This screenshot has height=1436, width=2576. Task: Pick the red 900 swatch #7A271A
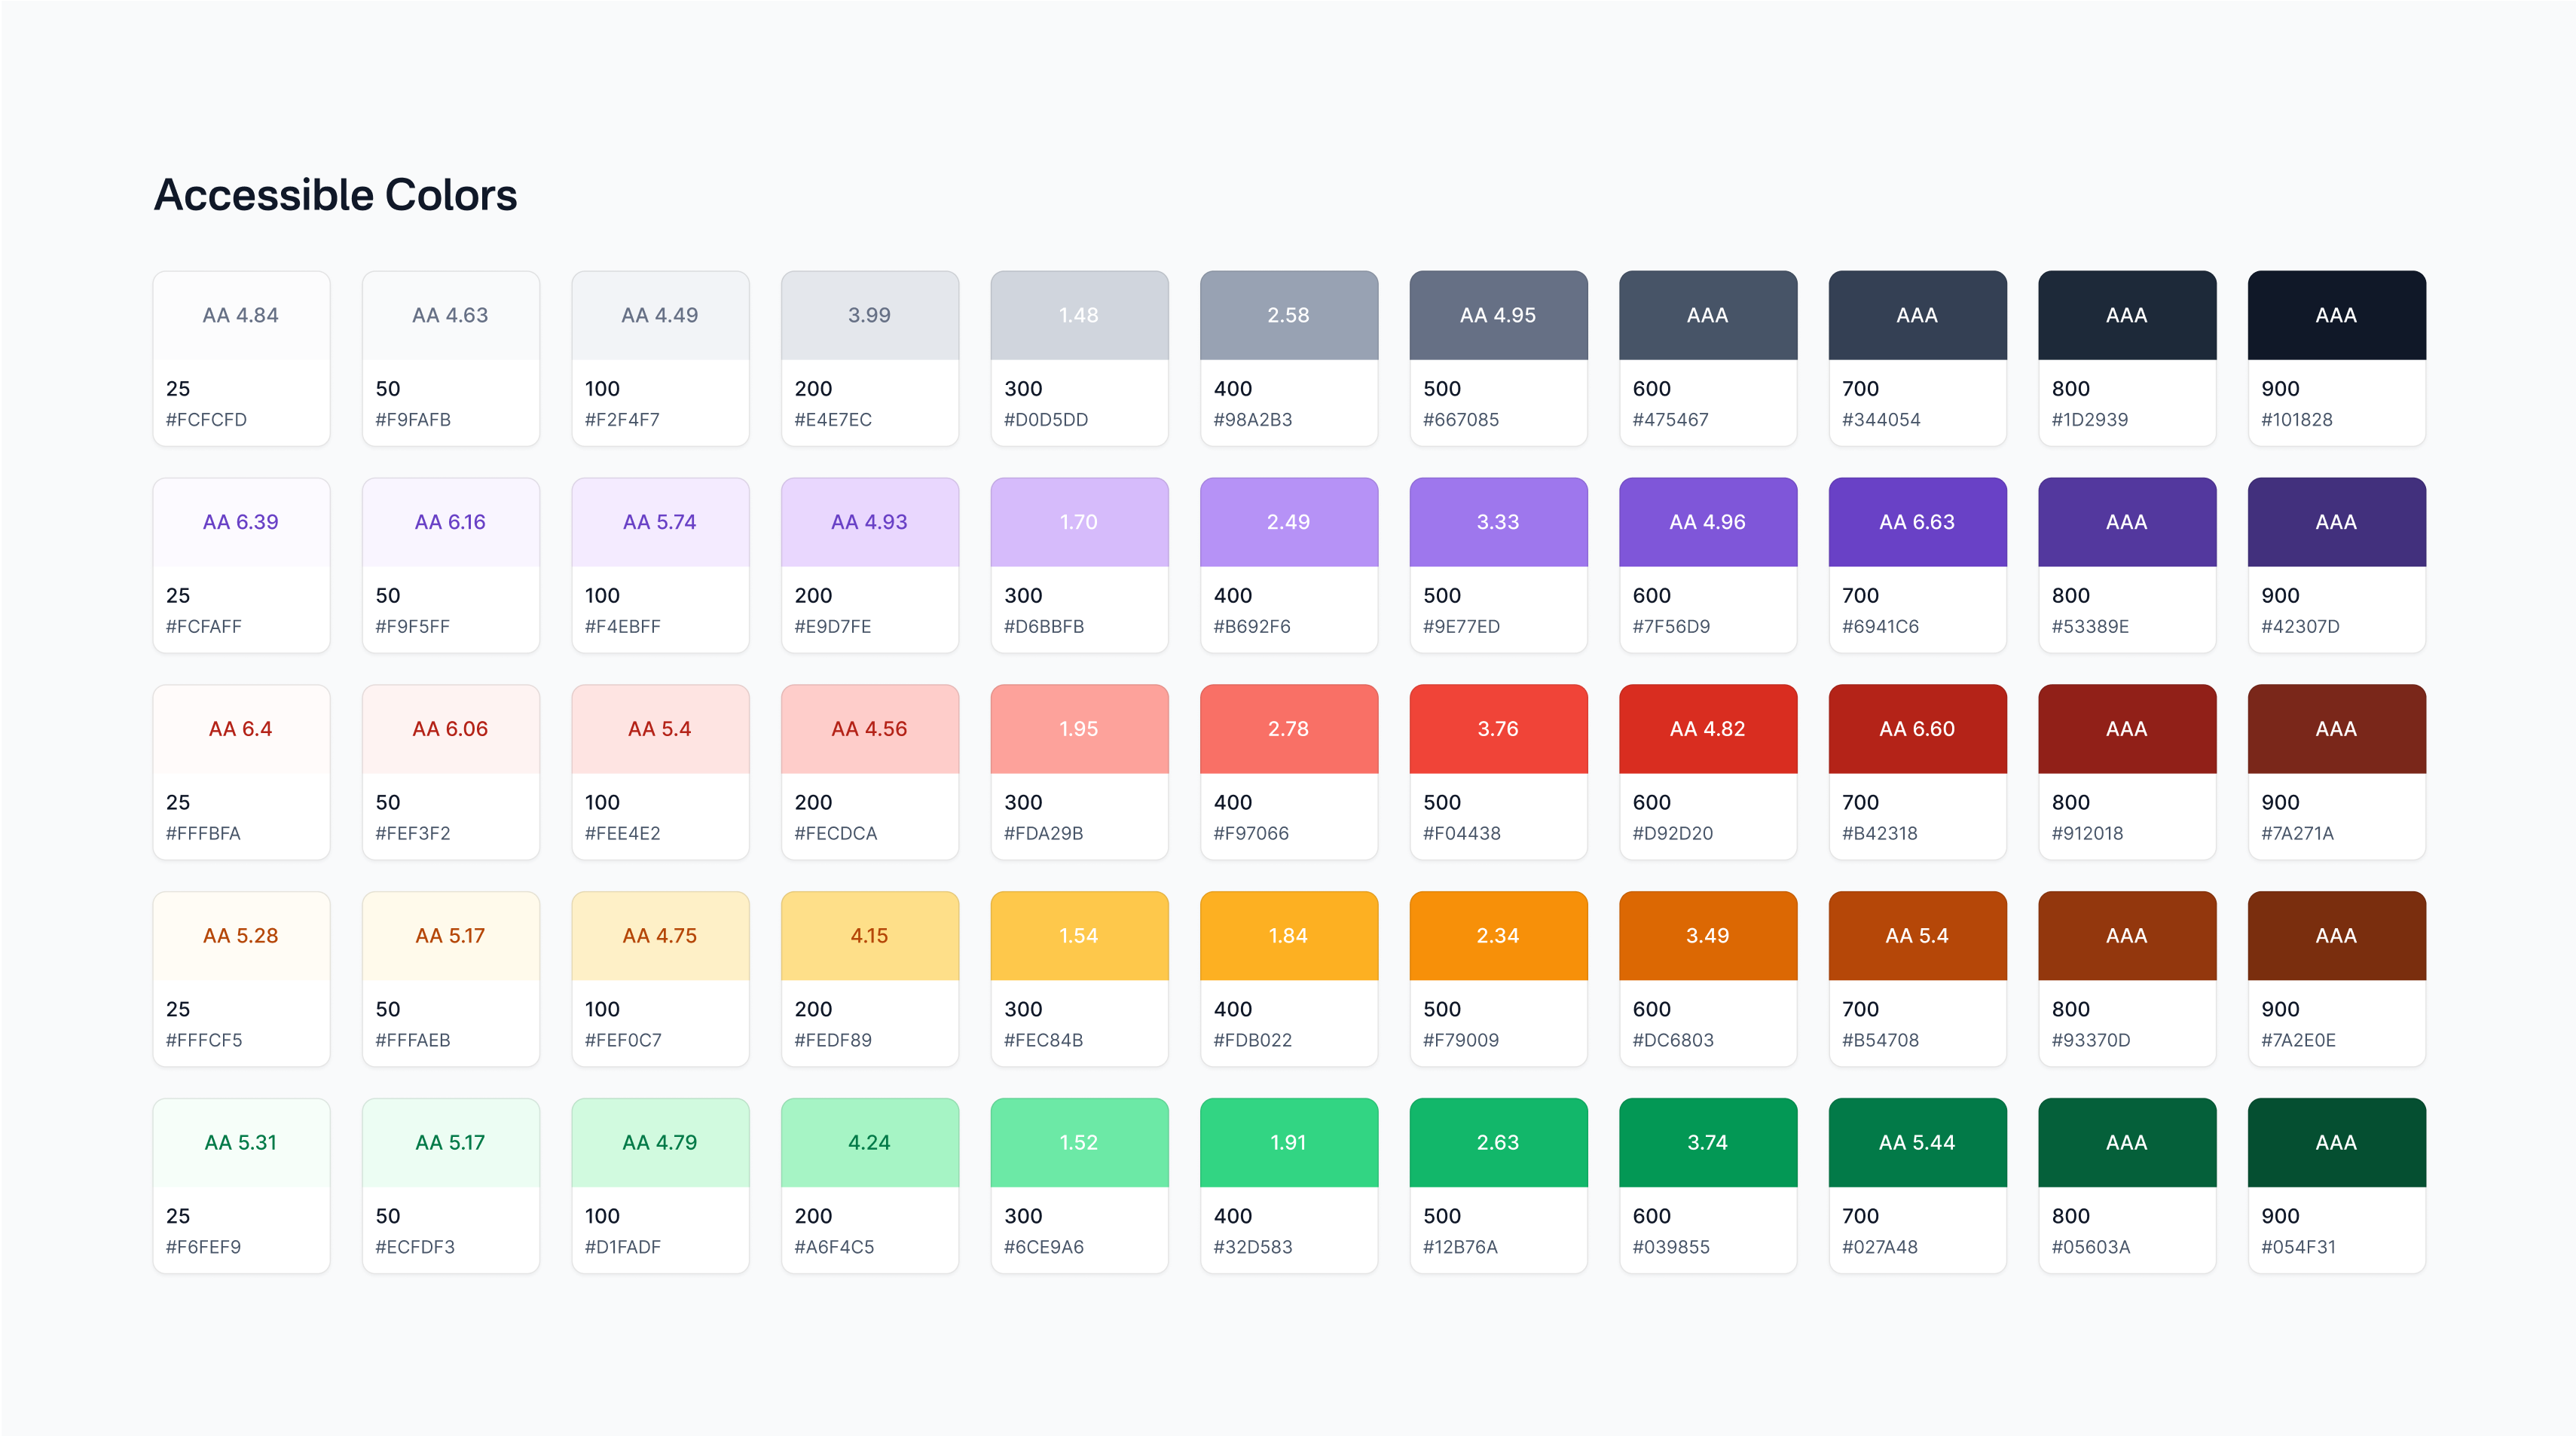[x=2336, y=730]
